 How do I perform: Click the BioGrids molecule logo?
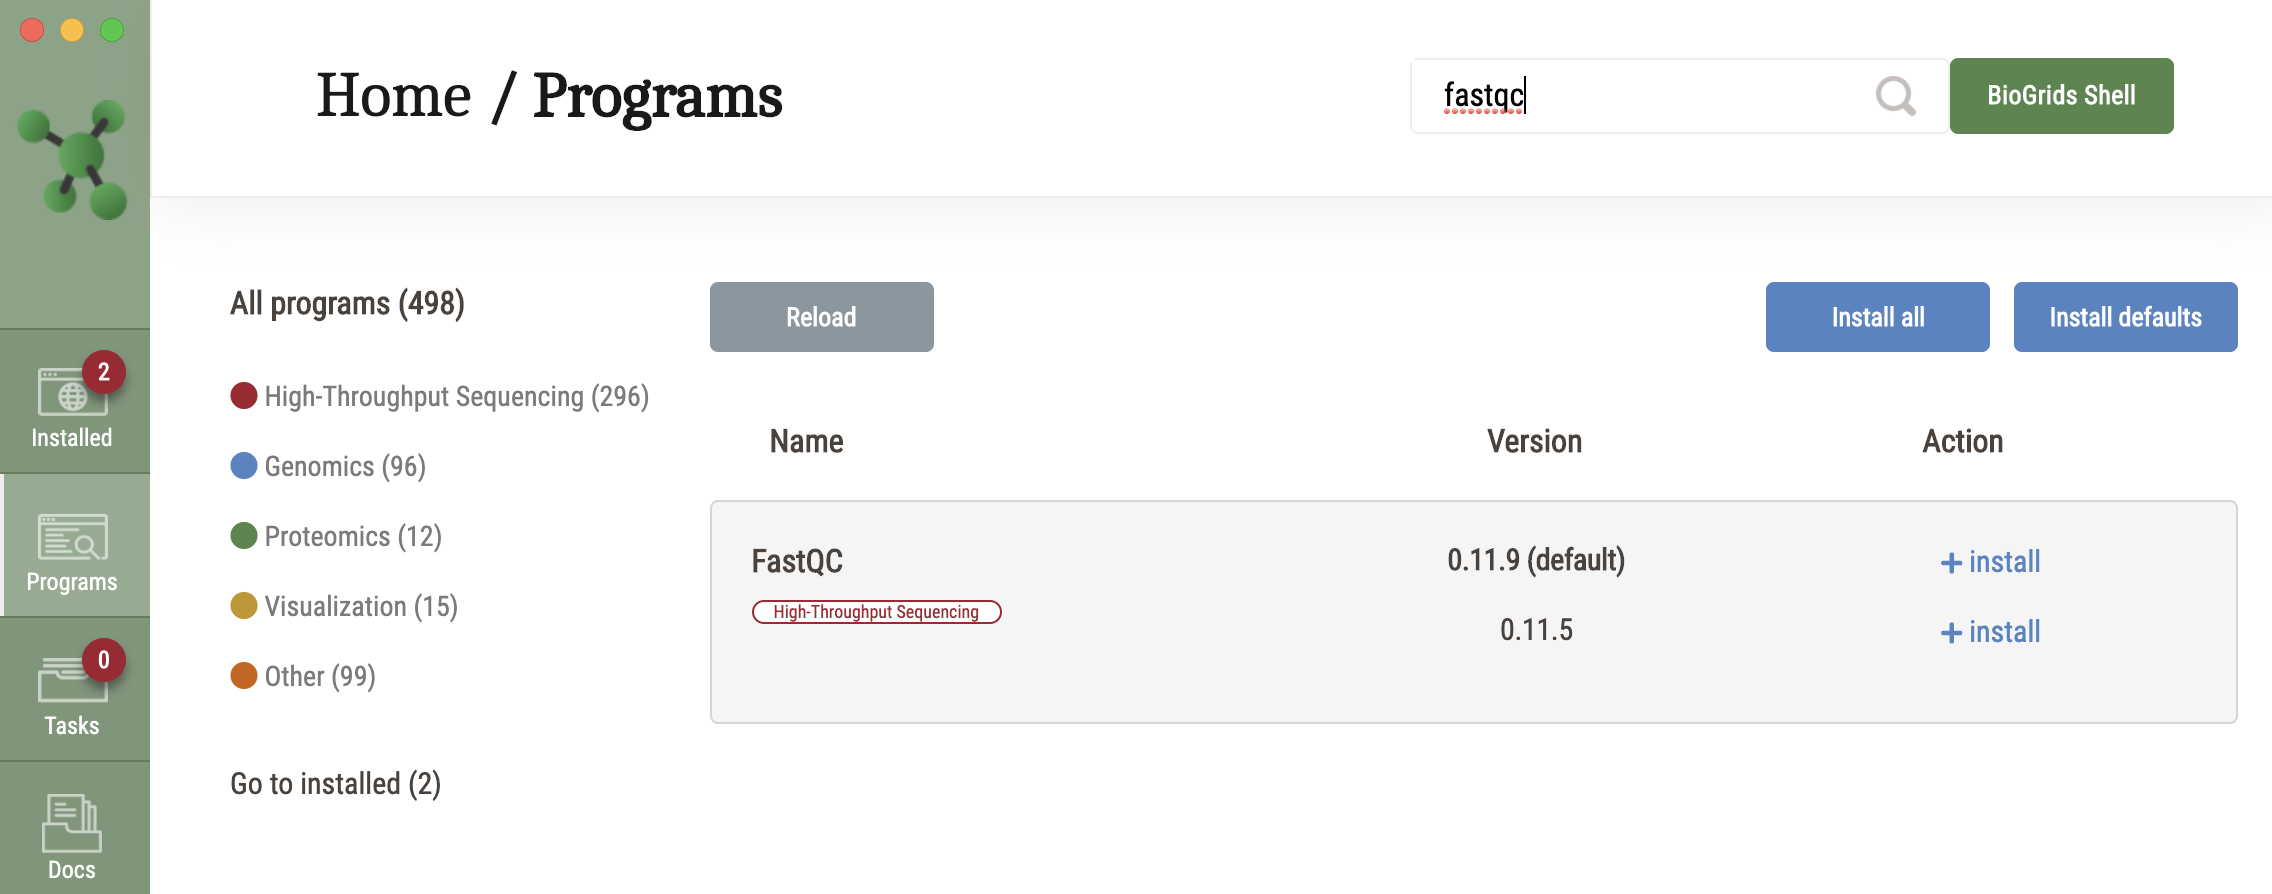[74, 159]
